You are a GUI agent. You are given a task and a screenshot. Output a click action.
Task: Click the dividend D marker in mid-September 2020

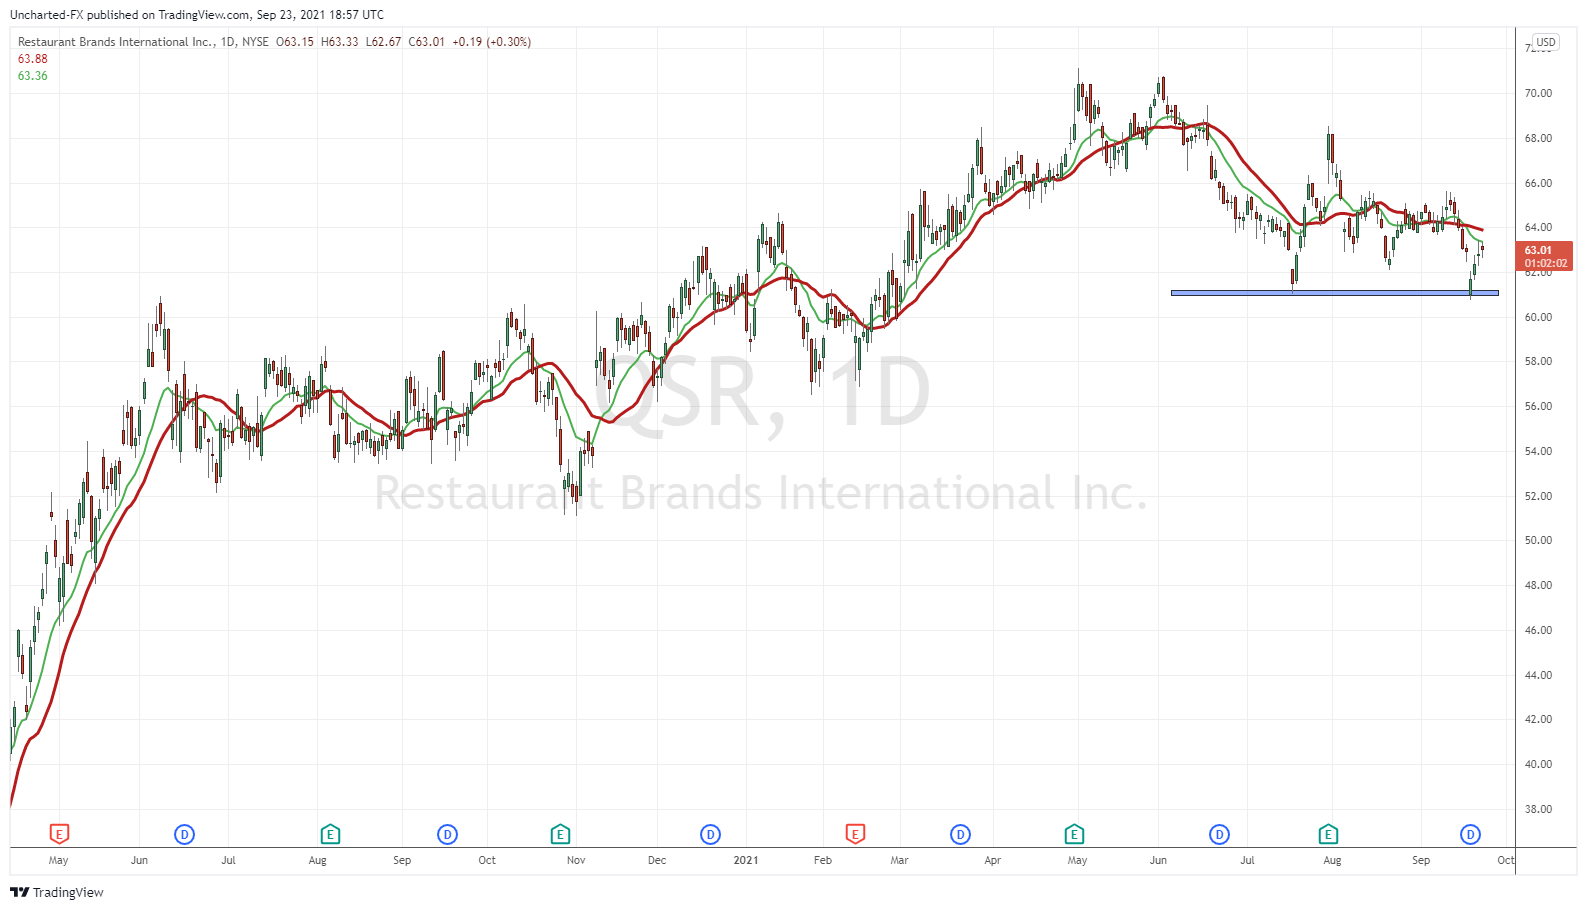pyautogui.click(x=447, y=834)
